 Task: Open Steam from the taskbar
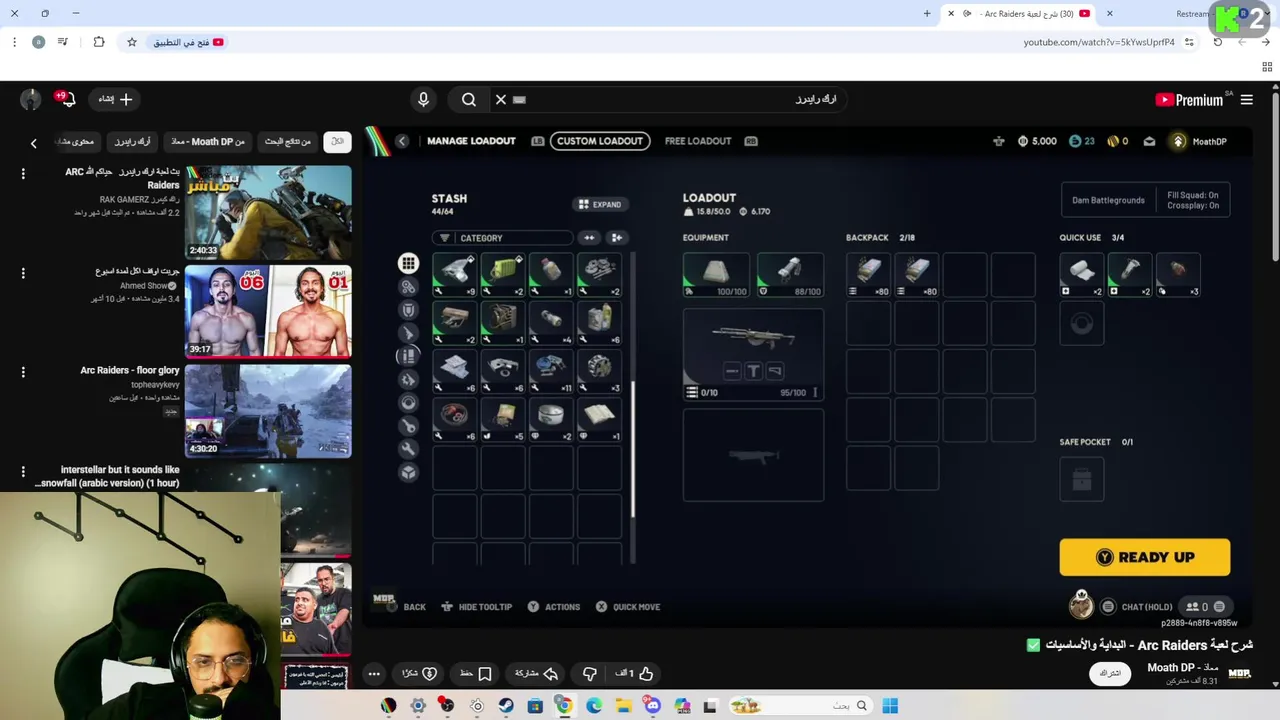point(506,706)
